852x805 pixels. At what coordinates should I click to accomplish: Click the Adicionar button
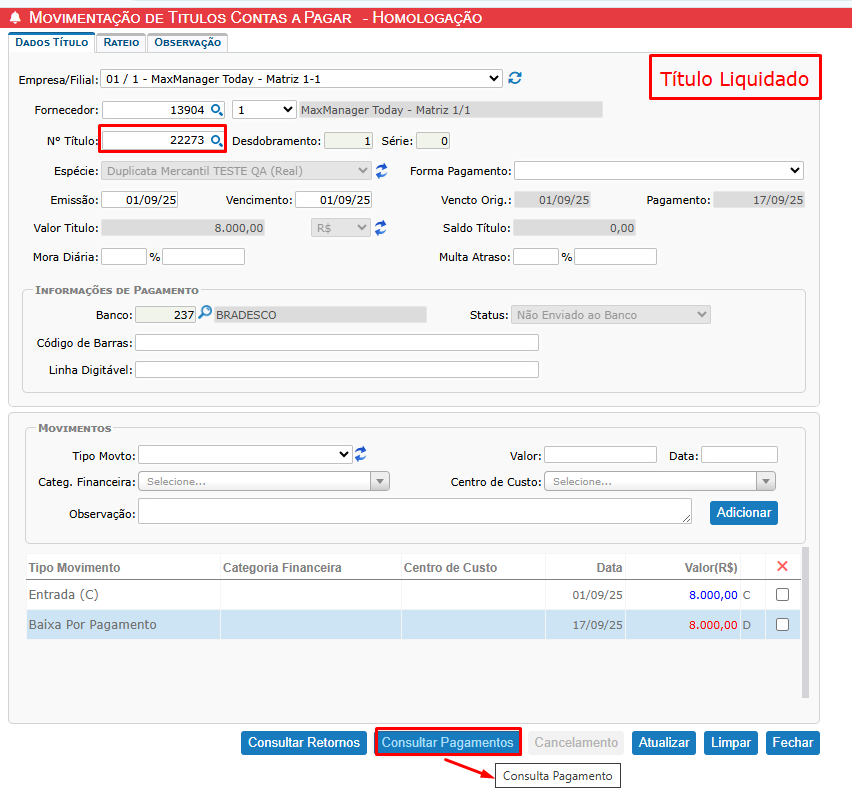coord(744,512)
